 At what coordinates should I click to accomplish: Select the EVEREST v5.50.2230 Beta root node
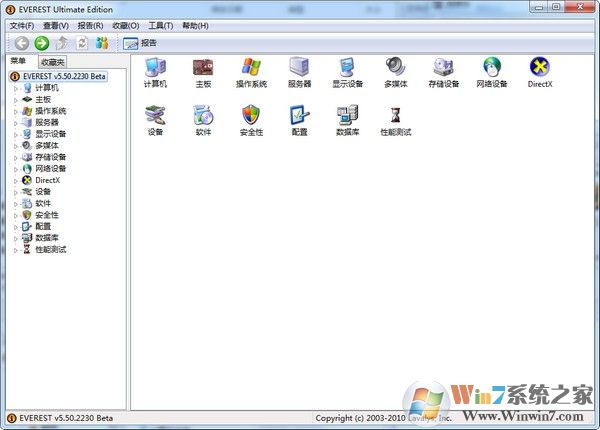tap(64, 76)
